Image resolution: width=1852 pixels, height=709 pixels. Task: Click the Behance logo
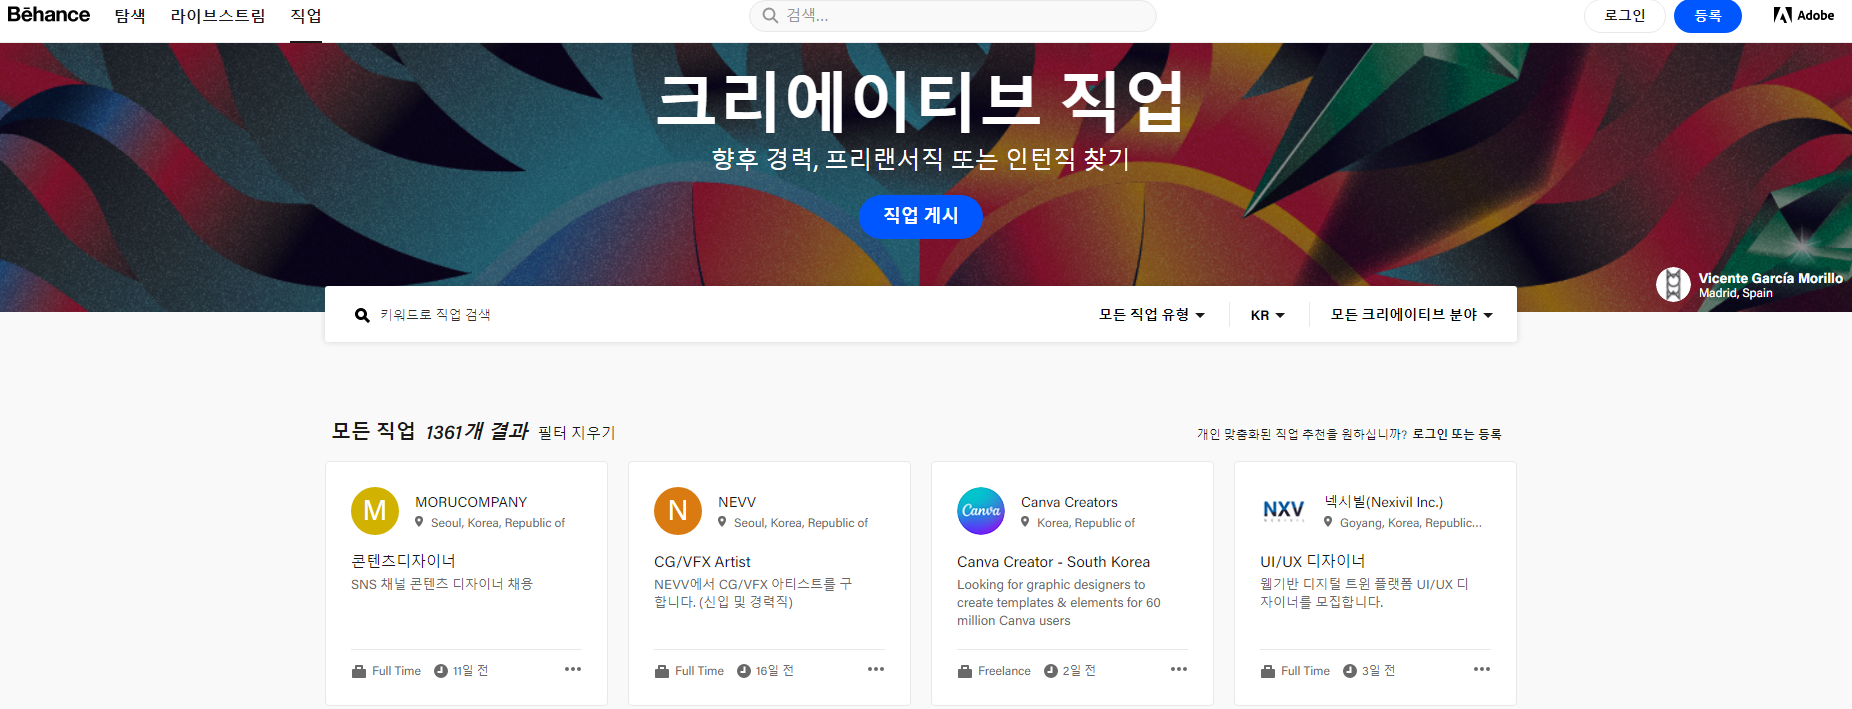pos(48,15)
